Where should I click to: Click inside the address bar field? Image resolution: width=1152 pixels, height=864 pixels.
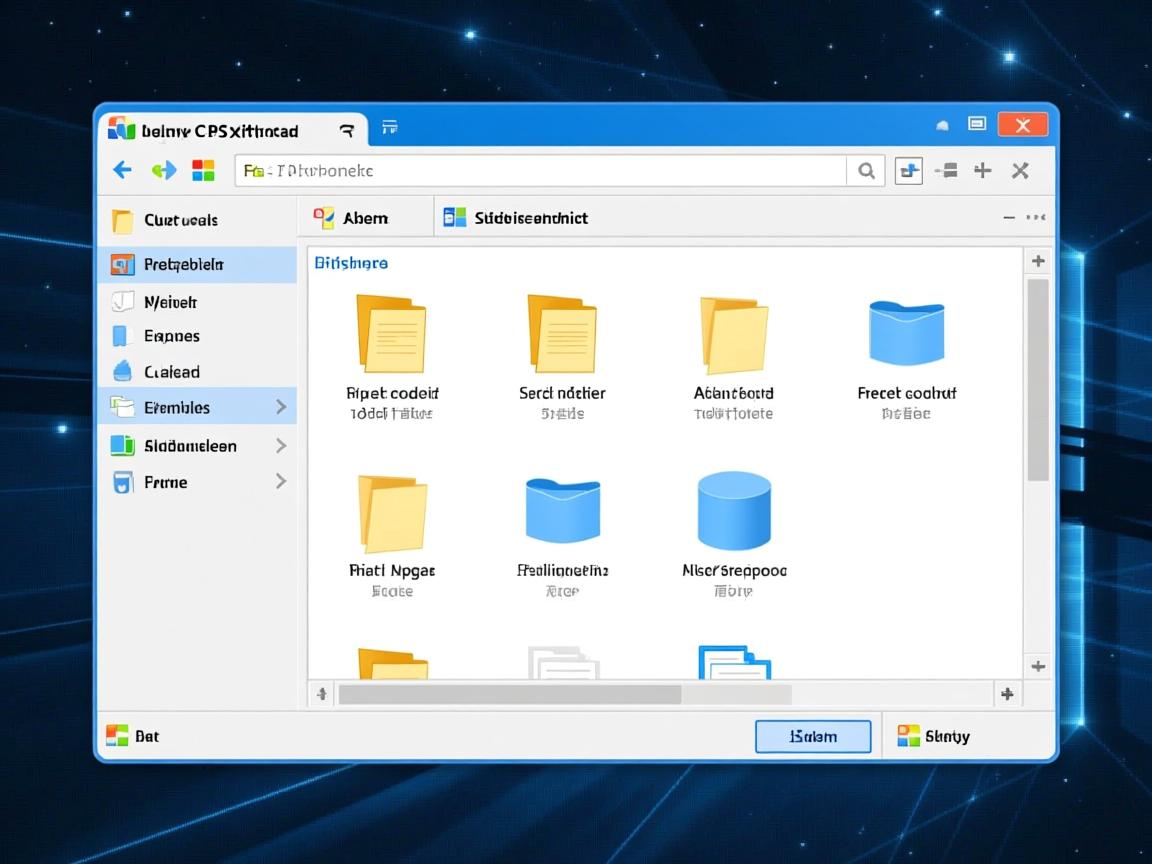pyautogui.click(x=540, y=171)
